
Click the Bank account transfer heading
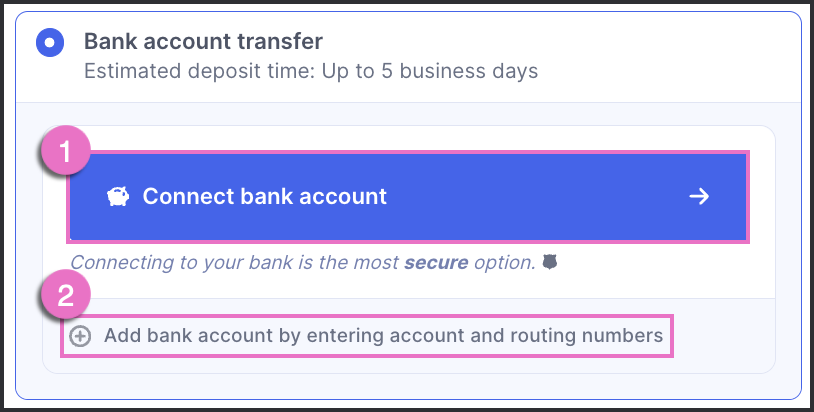(203, 42)
